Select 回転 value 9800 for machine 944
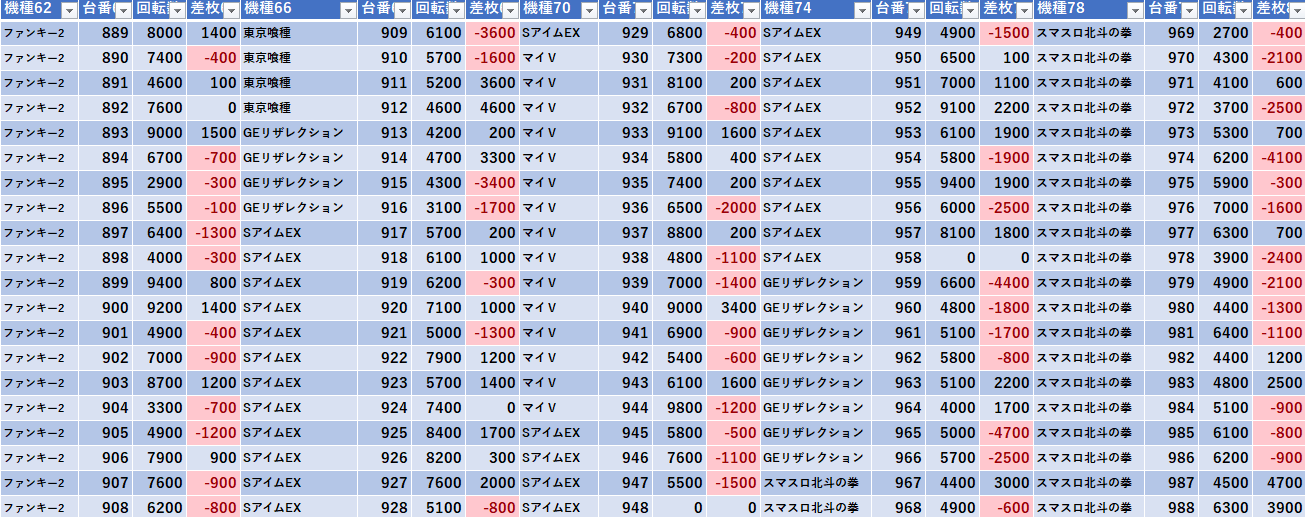Image resolution: width=1305 pixels, height=517 pixels. click(x=680, y=408)
